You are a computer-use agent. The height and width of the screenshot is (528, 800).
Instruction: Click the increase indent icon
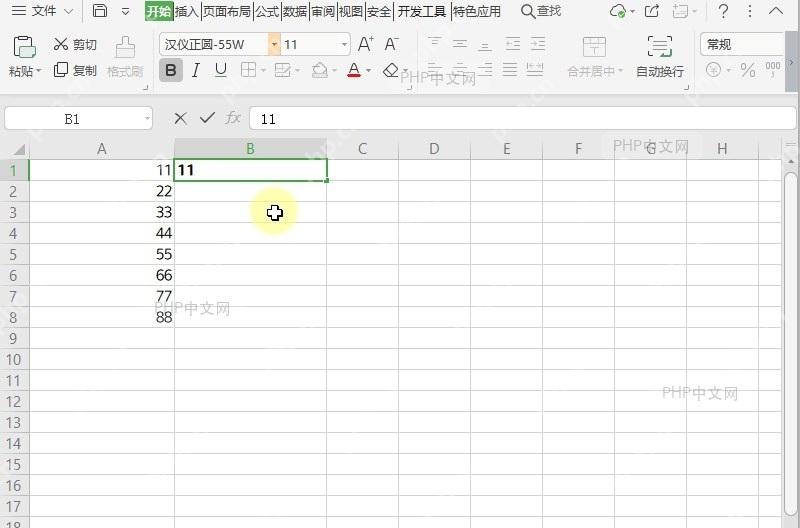coord(538,44)
